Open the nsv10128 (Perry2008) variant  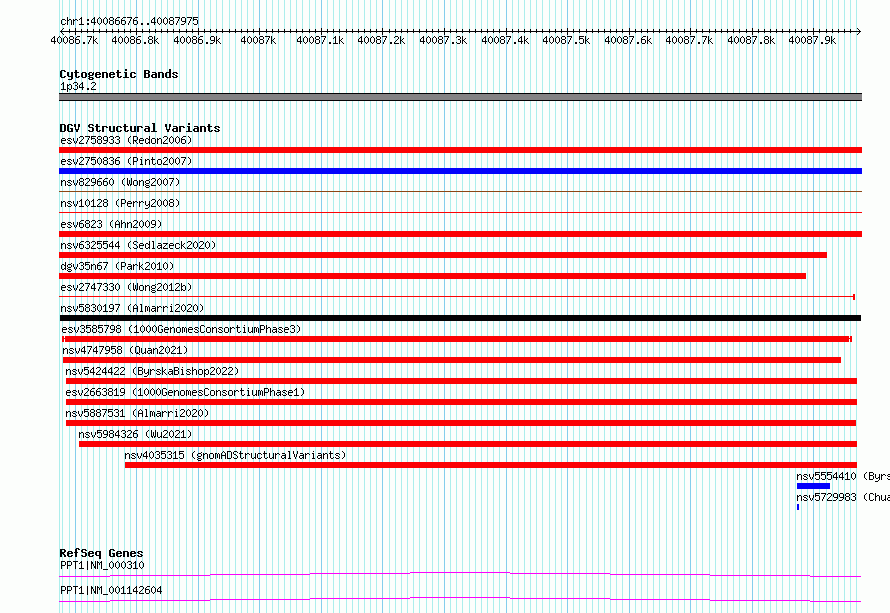point(120,203)
